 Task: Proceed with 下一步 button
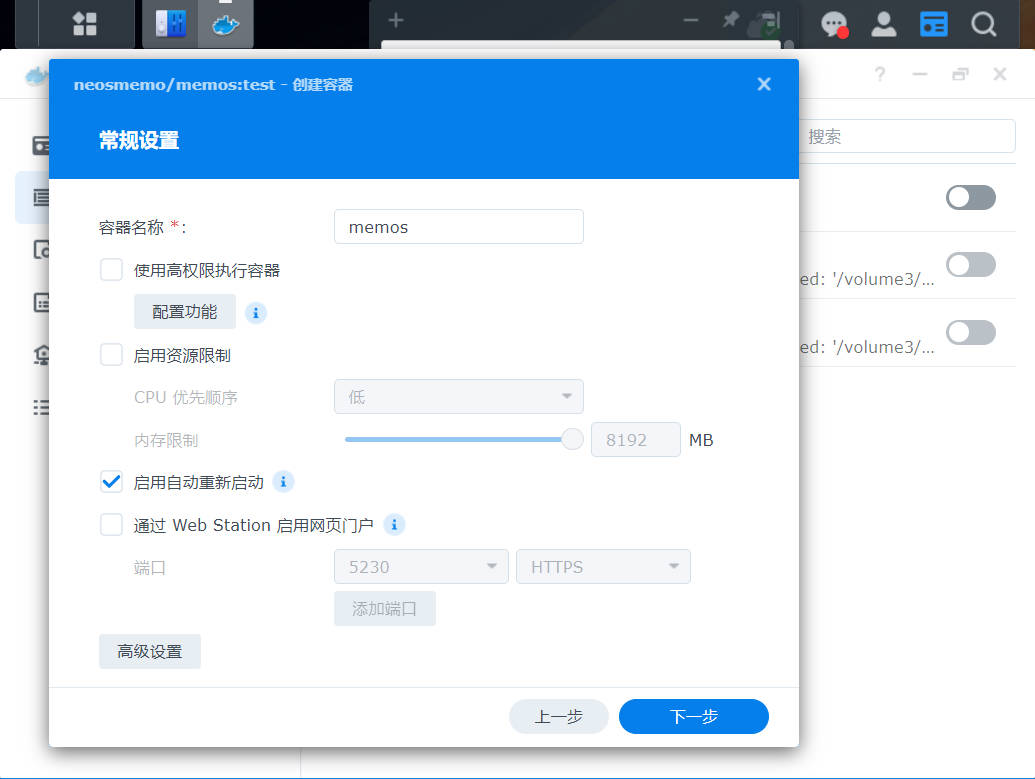tap(694, 716)
